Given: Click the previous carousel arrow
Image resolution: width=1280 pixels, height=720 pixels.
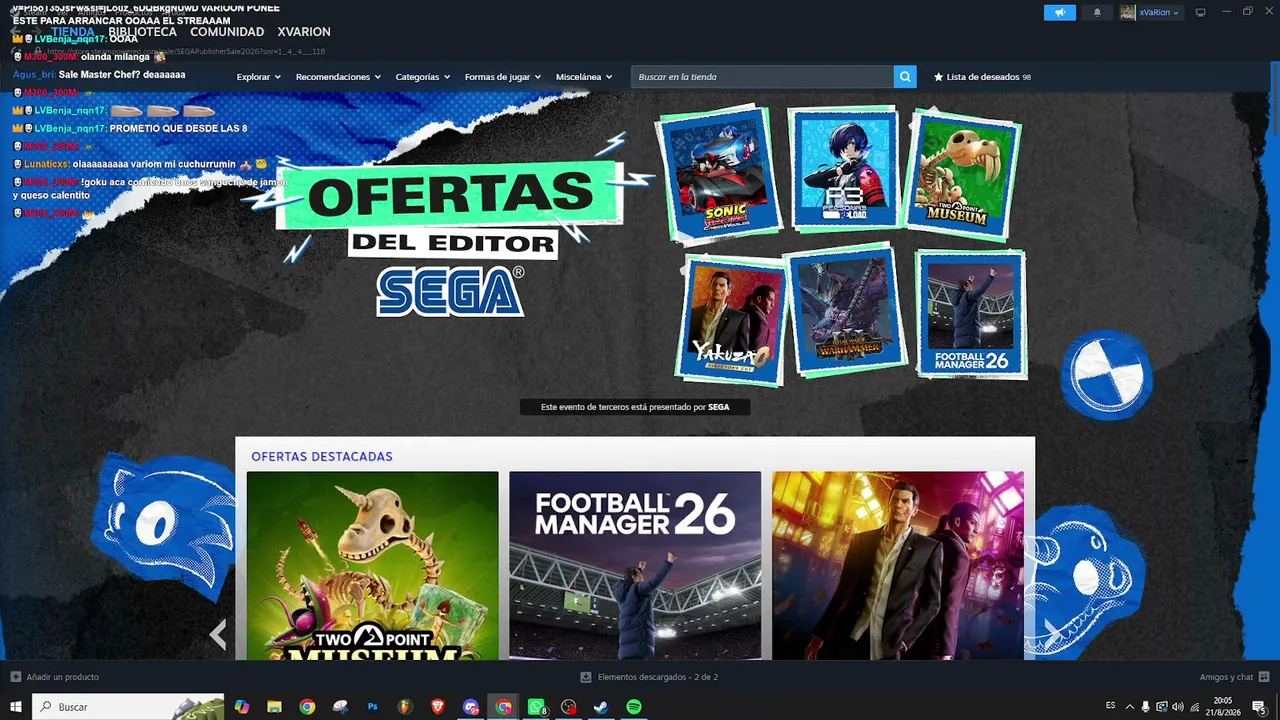Looking at the screenshot, I should (x=218, y=634).
